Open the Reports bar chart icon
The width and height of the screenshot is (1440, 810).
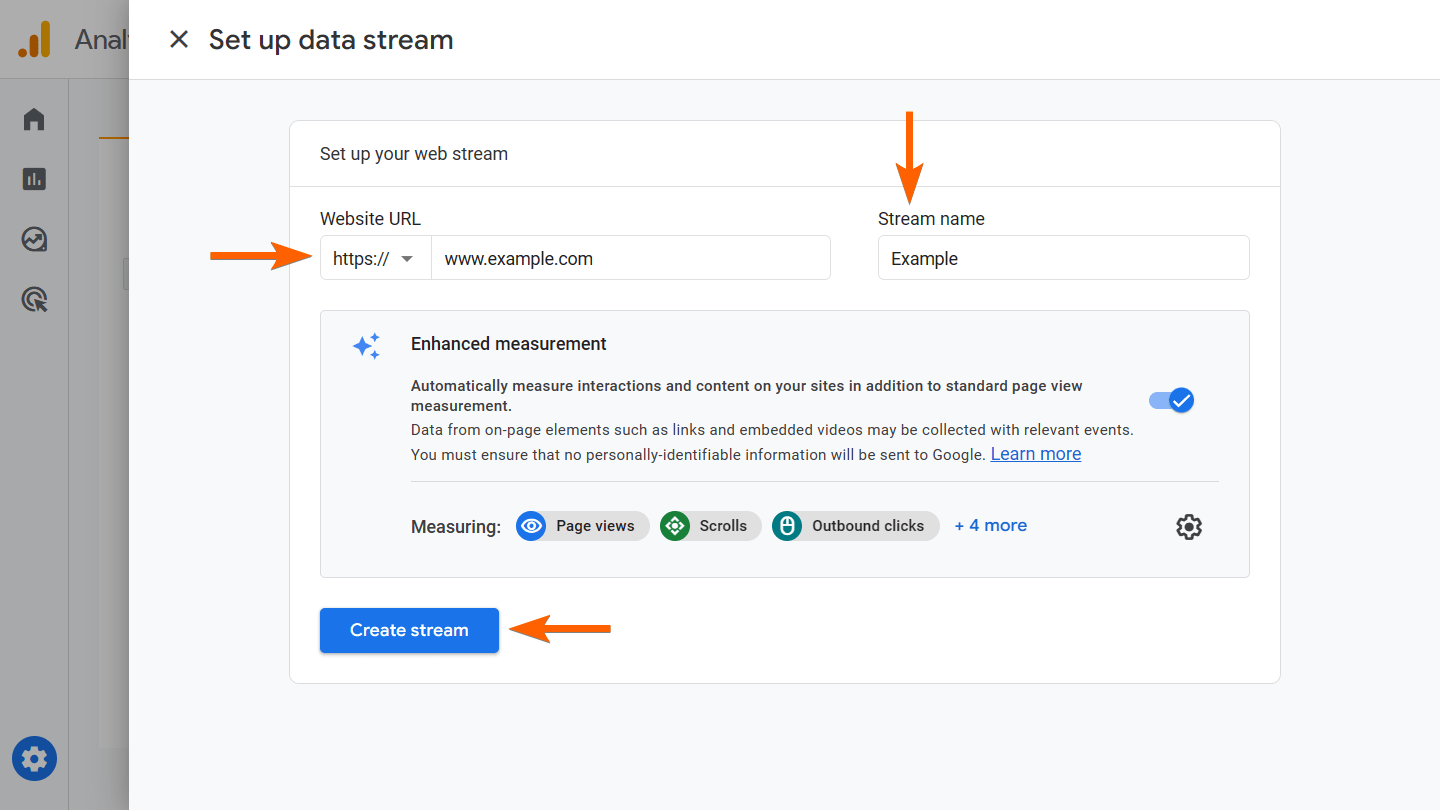point(34,179)
